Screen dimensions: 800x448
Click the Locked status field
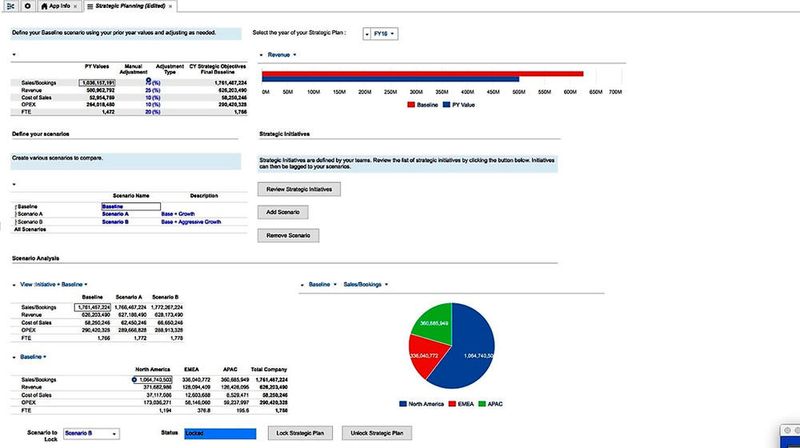[x=220, y=434]
